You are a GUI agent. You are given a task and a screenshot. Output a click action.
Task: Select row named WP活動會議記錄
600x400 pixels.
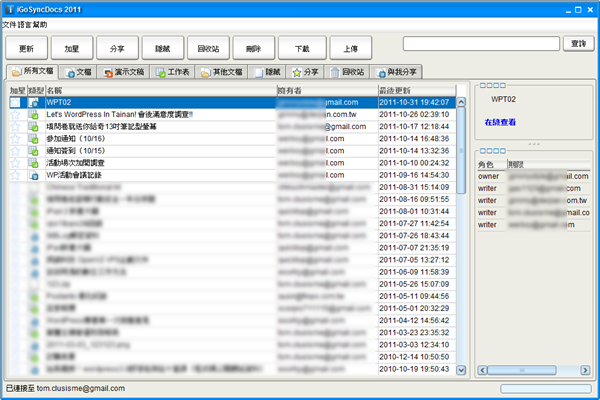(74, 175)
